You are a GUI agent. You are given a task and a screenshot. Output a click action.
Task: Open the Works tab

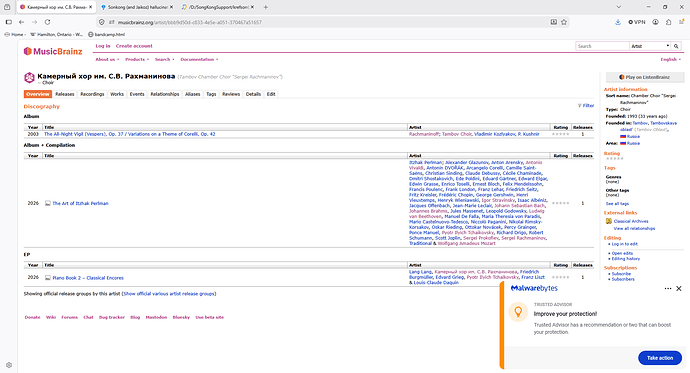117,94
